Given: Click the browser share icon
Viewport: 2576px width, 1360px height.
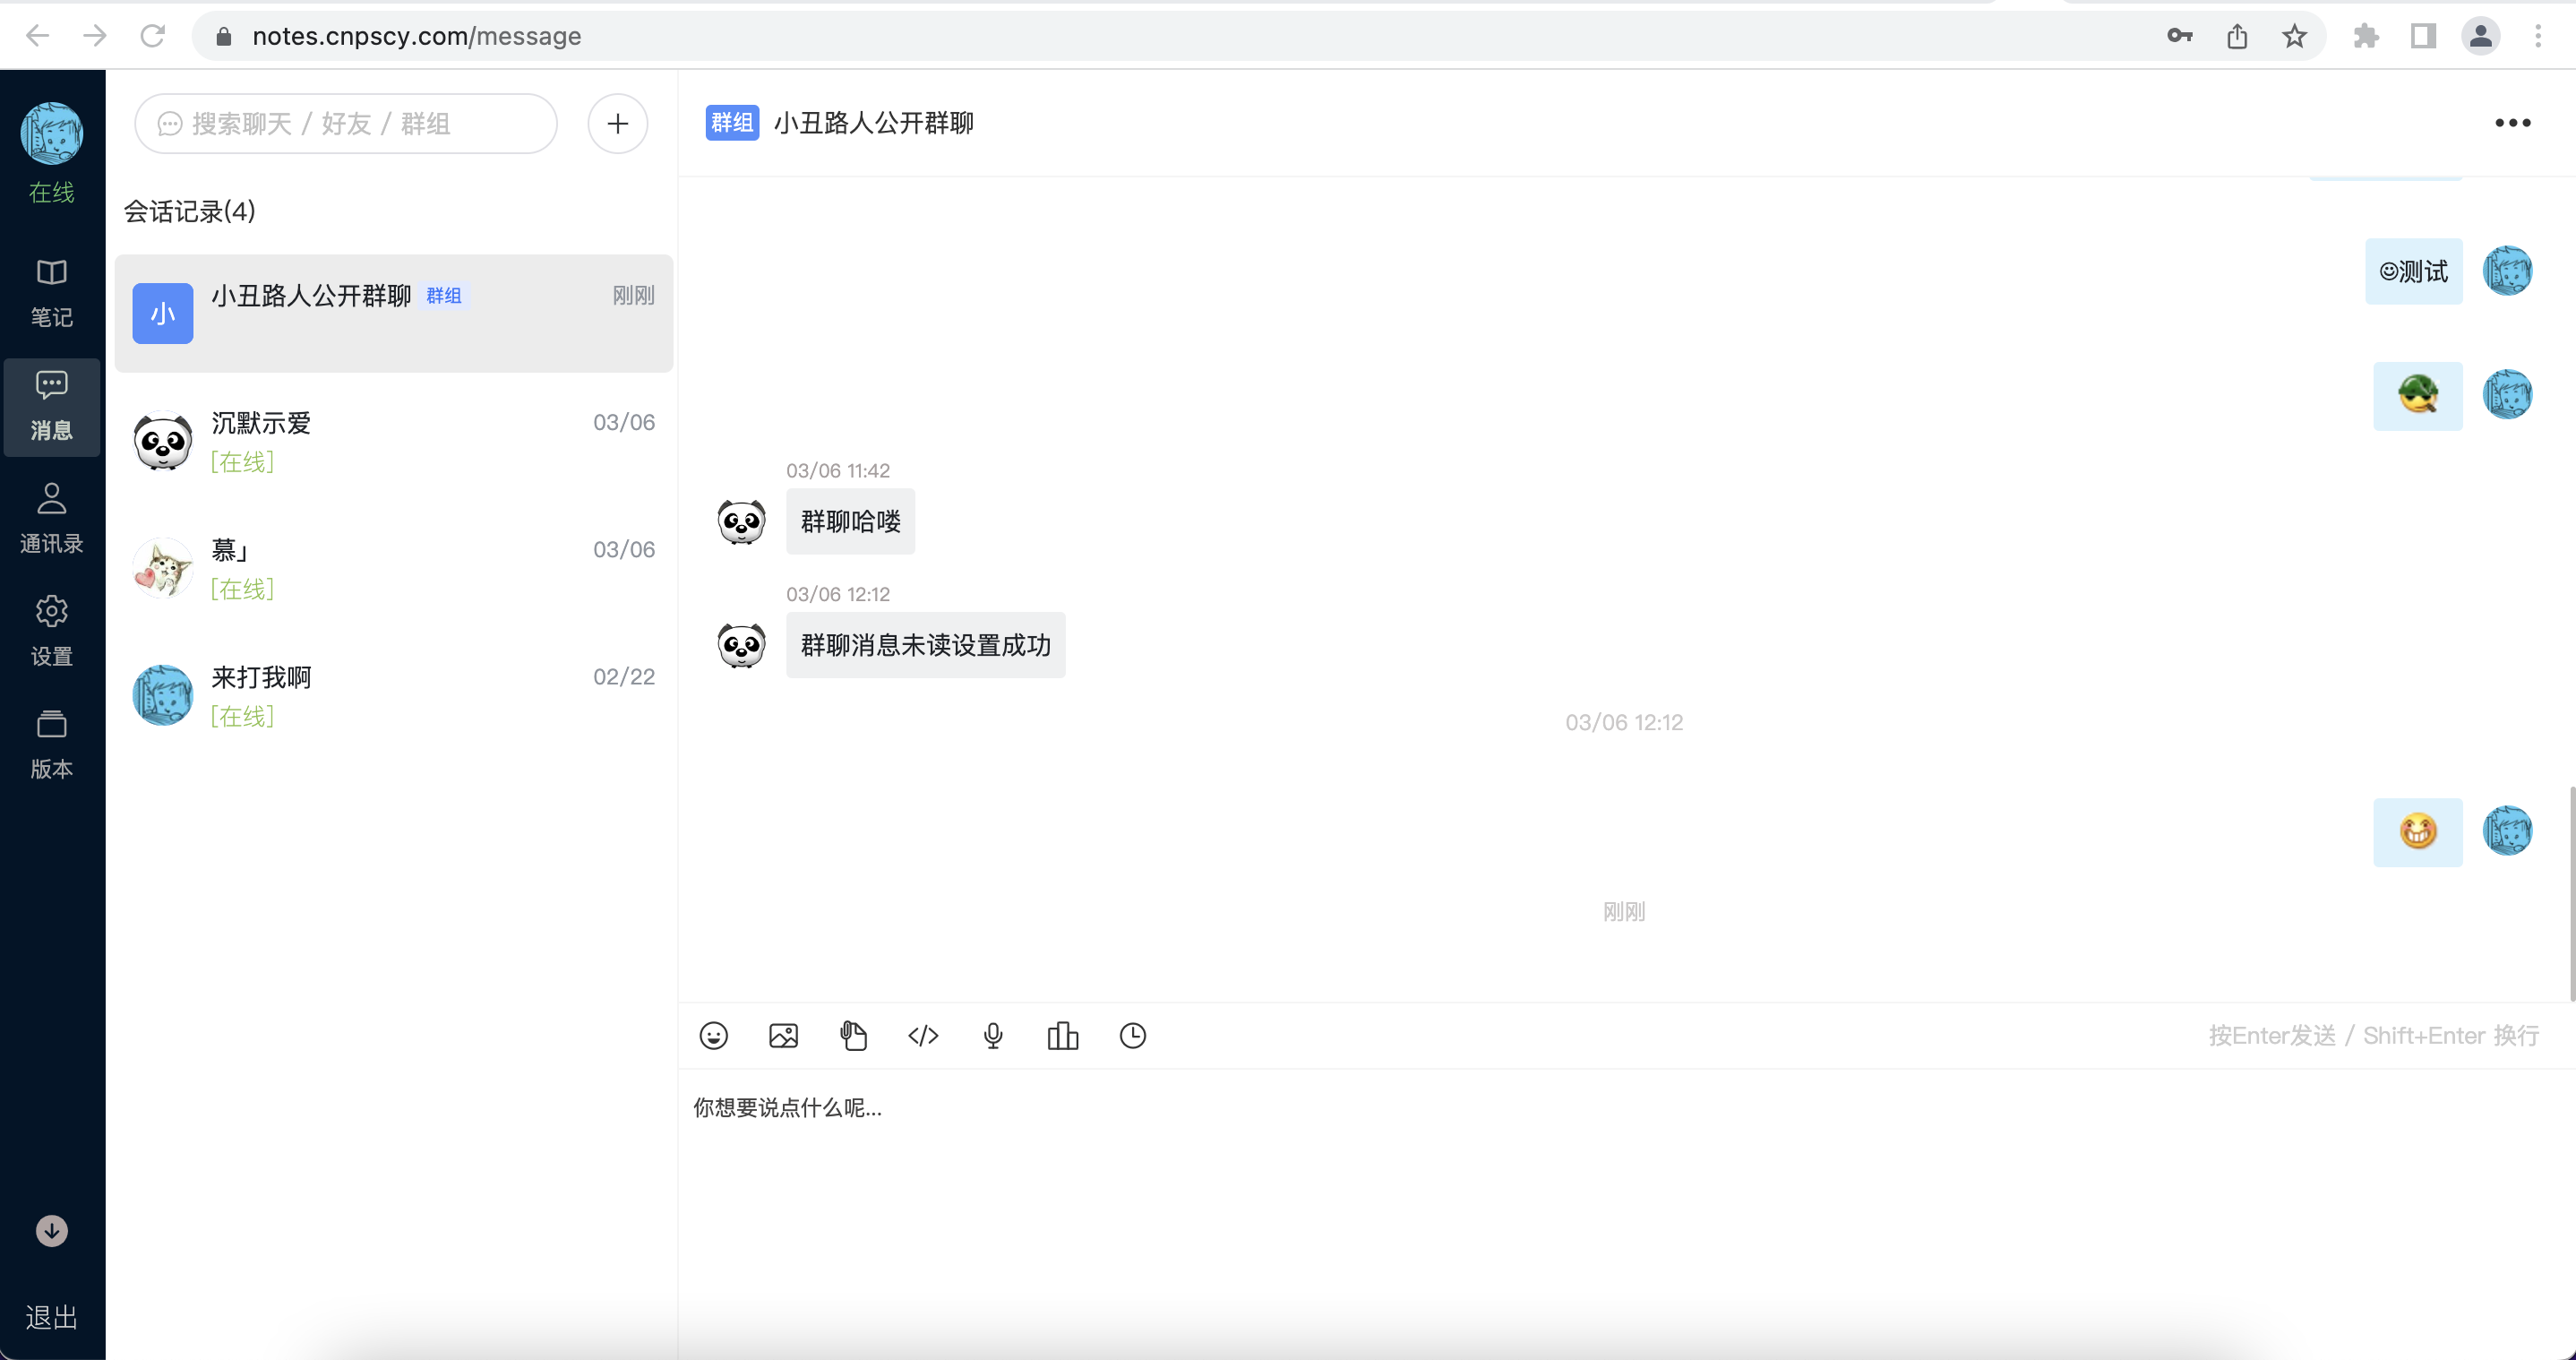Looking at the screenshot, I should tap(2237, 36).
